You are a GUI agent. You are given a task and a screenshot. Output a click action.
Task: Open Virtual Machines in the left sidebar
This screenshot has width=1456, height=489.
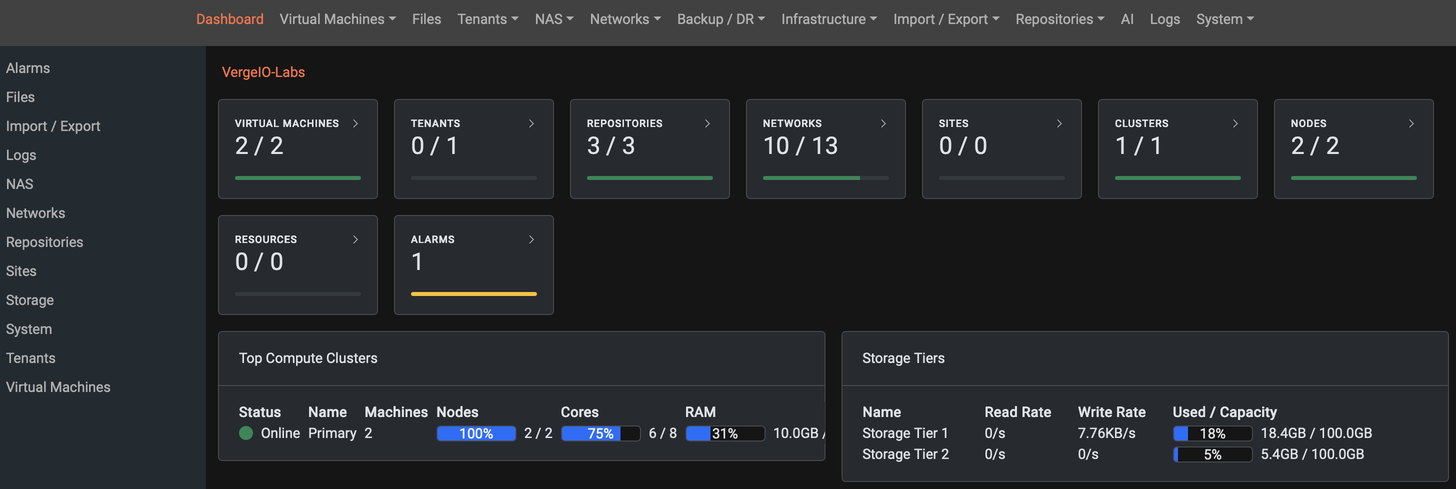[x=58, y=387]
